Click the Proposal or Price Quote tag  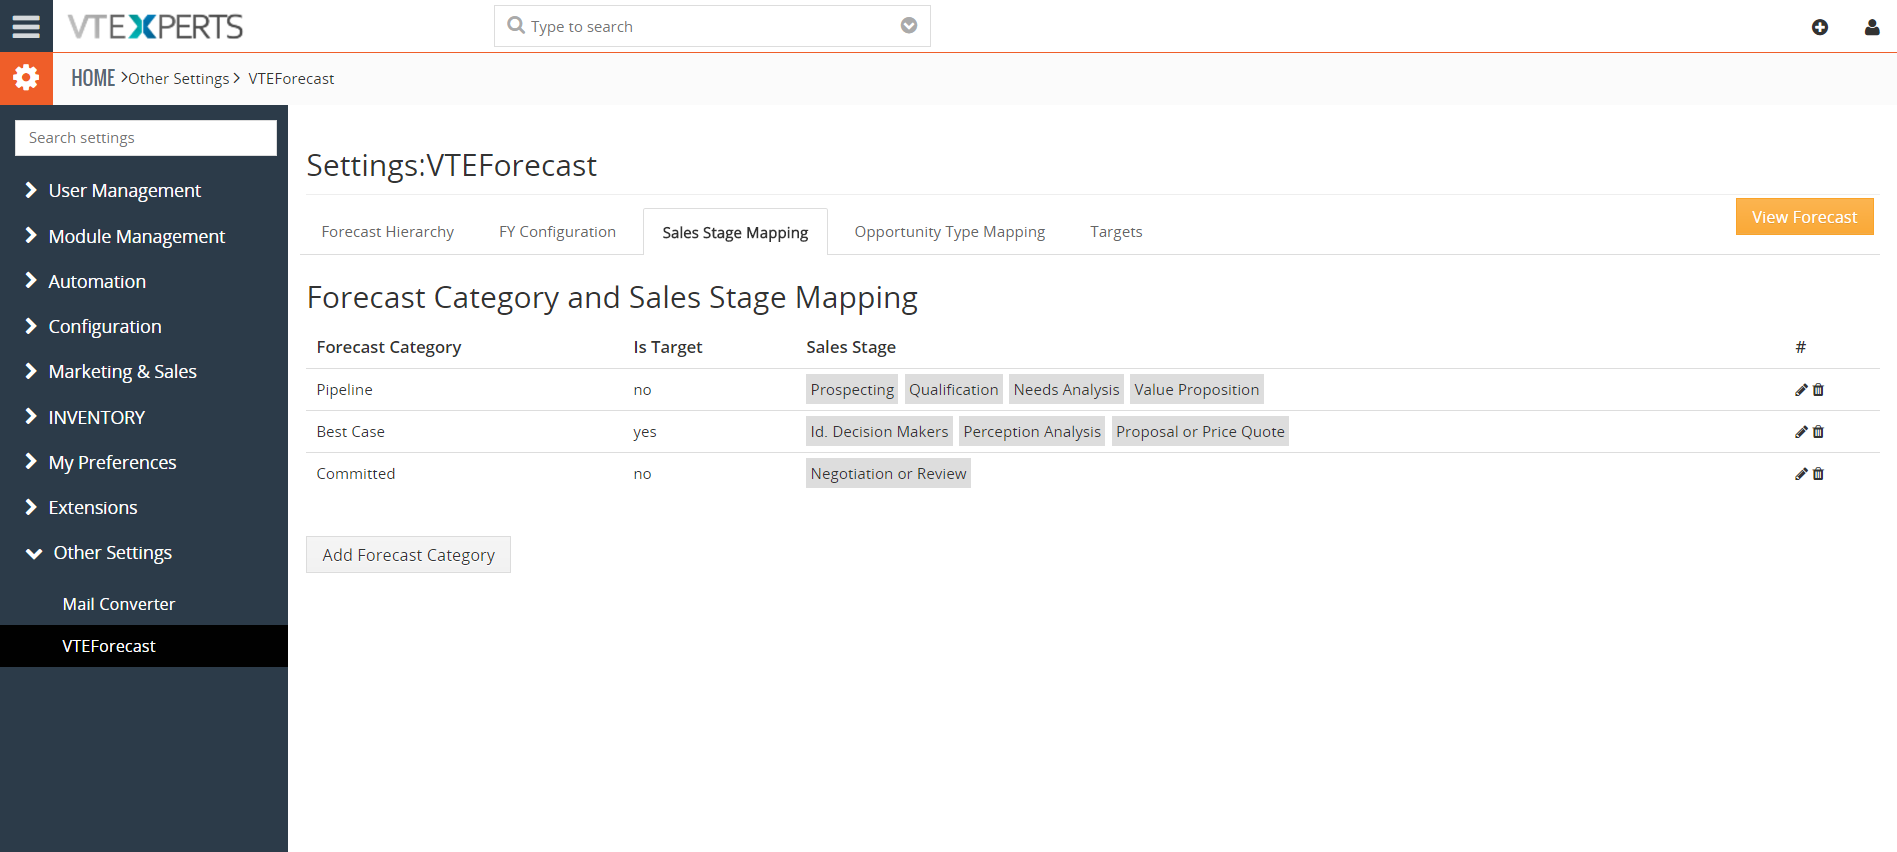(1200, 432)
